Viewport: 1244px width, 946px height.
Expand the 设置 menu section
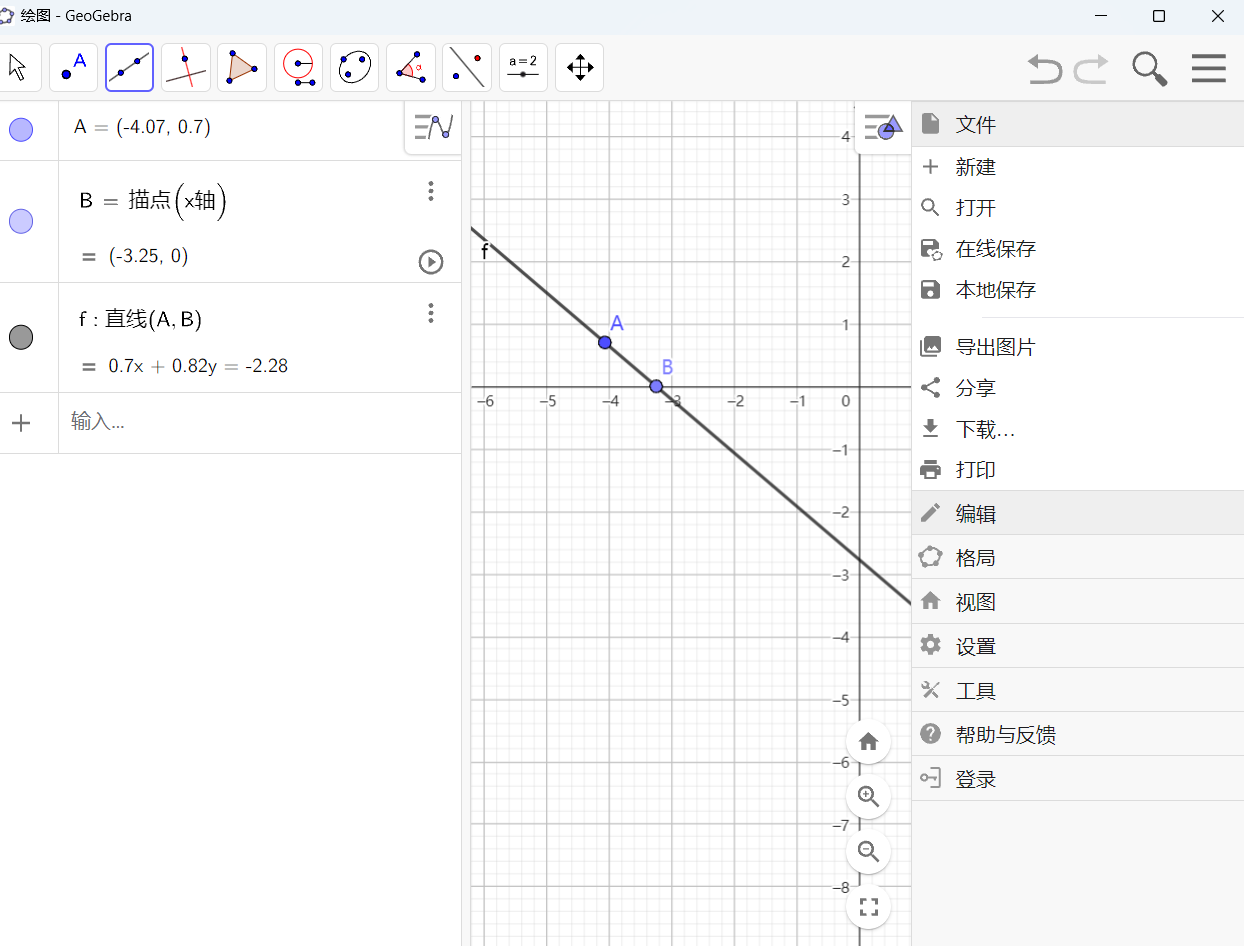pyautogui.click(x=1078, y=646)
